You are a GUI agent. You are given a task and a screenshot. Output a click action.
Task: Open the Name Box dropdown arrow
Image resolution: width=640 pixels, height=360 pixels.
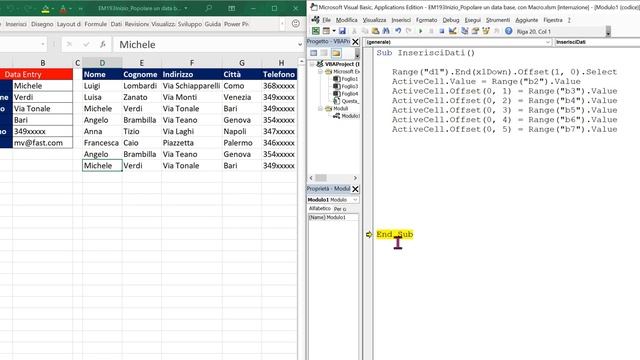42,44
